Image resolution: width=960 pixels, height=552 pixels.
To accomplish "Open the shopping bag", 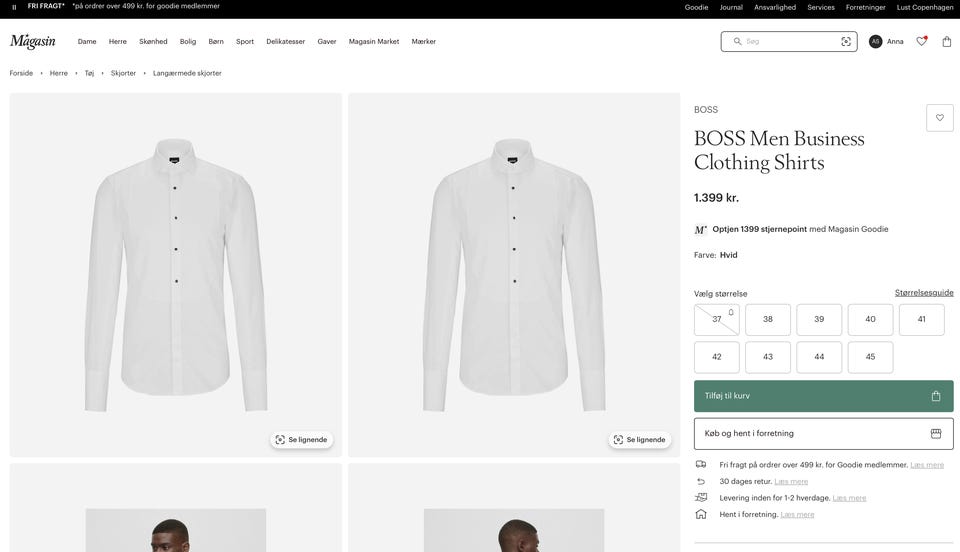I will point(947,41).
